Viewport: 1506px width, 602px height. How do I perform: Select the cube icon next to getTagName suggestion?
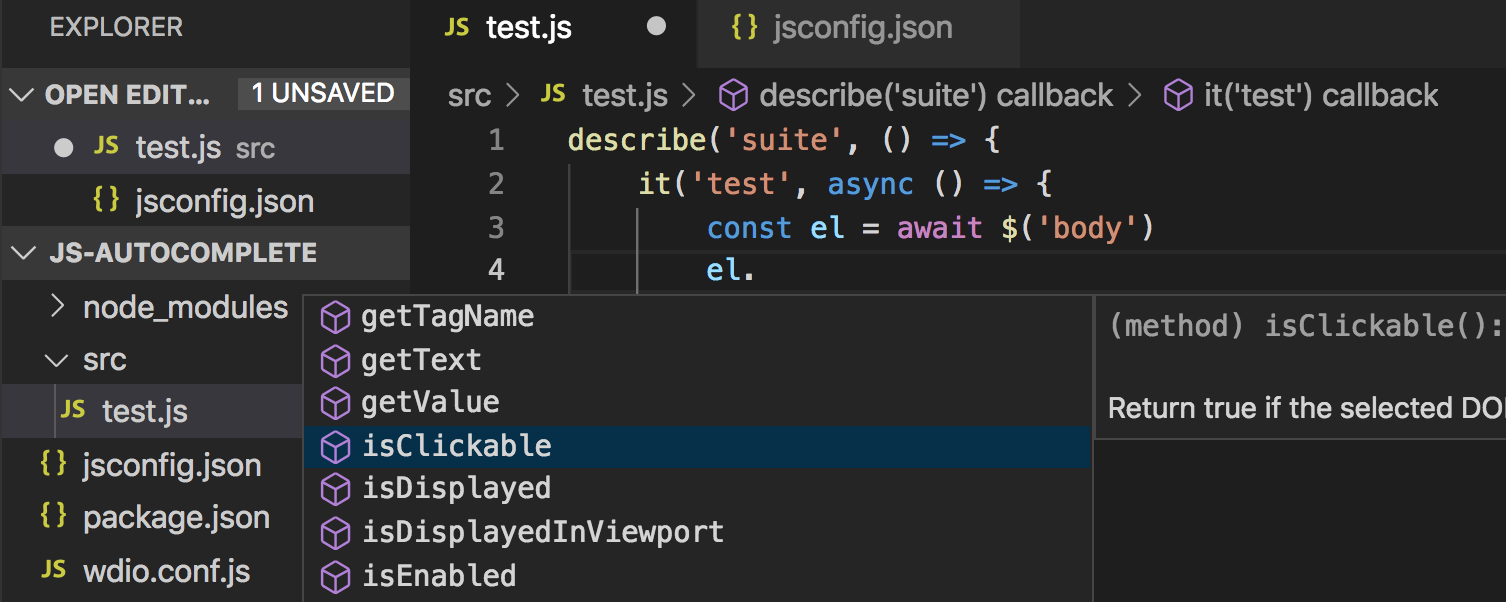point(335,316)
